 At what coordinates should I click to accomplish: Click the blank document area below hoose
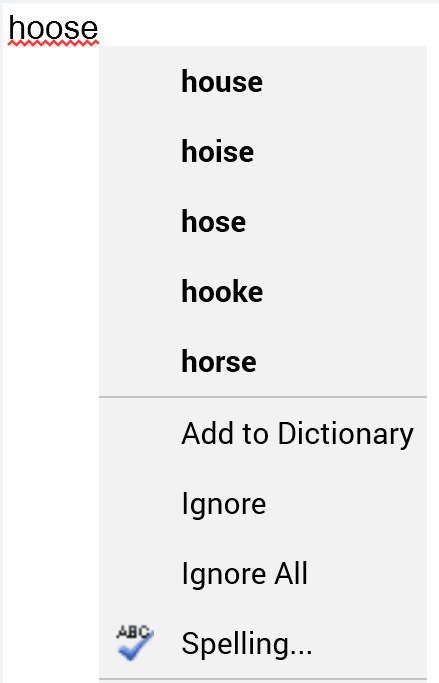coord(50,348)
